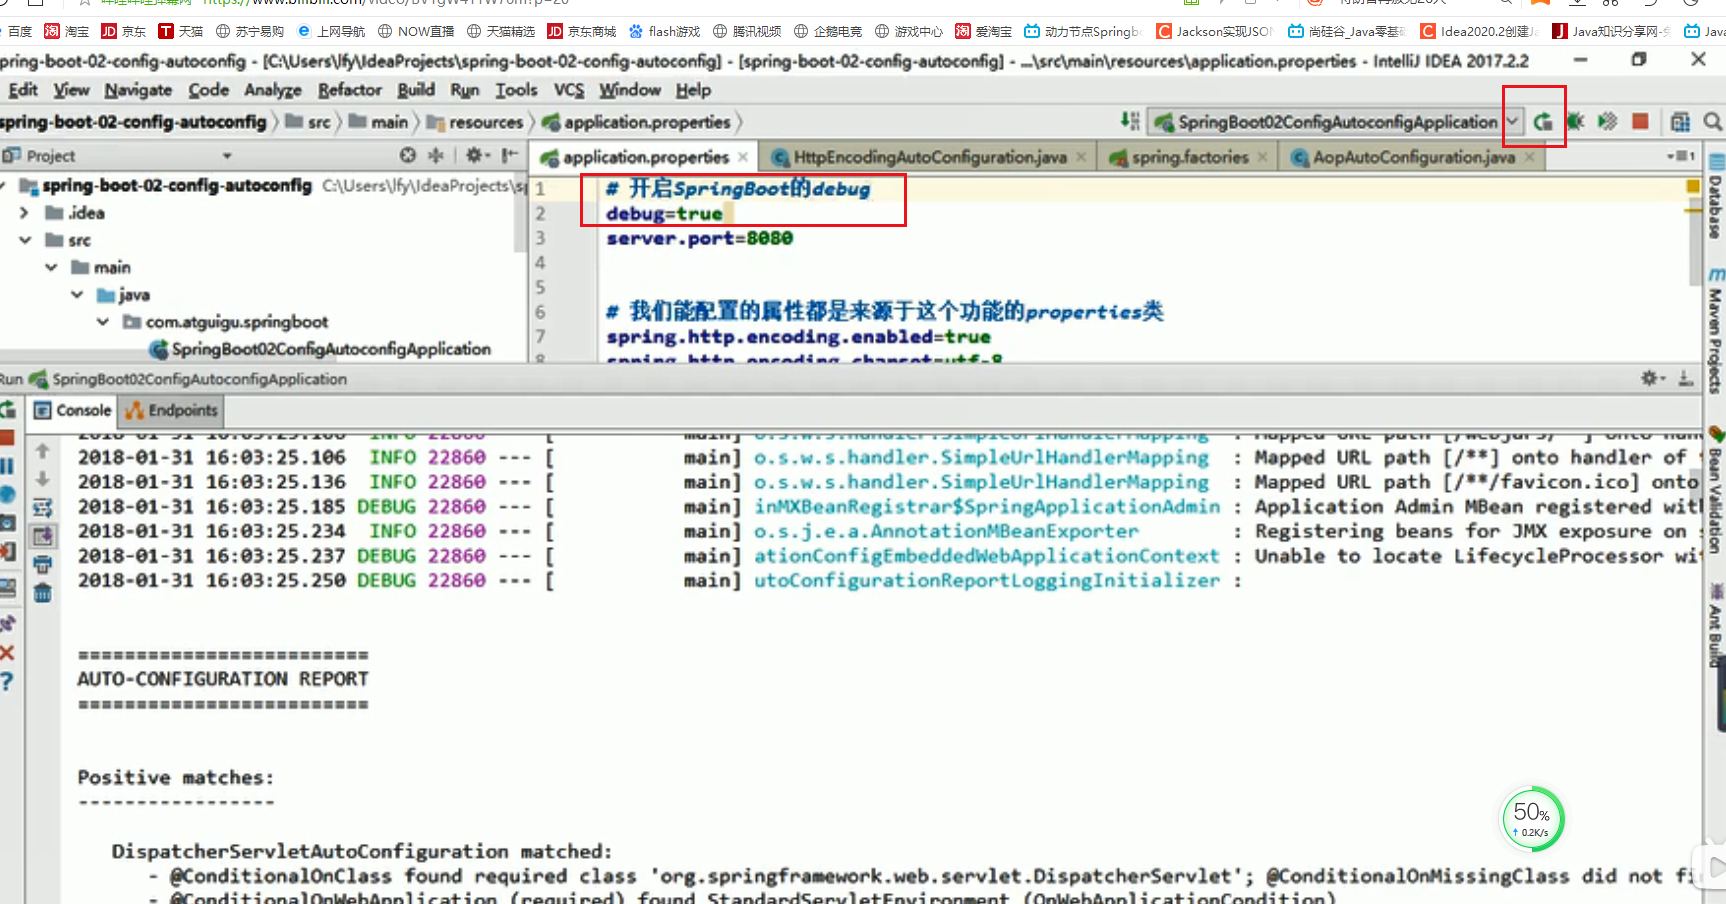The image size is (1726, 904).
Task: Click the console Down the stack trace arrow
Action: pos(42,479)
